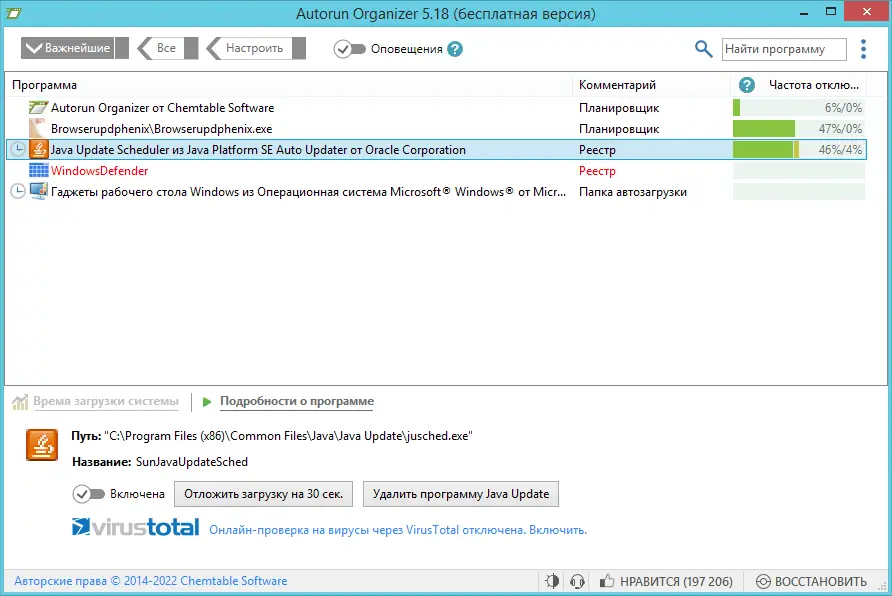Select the red WindowsDefender entry

(100, 171)
